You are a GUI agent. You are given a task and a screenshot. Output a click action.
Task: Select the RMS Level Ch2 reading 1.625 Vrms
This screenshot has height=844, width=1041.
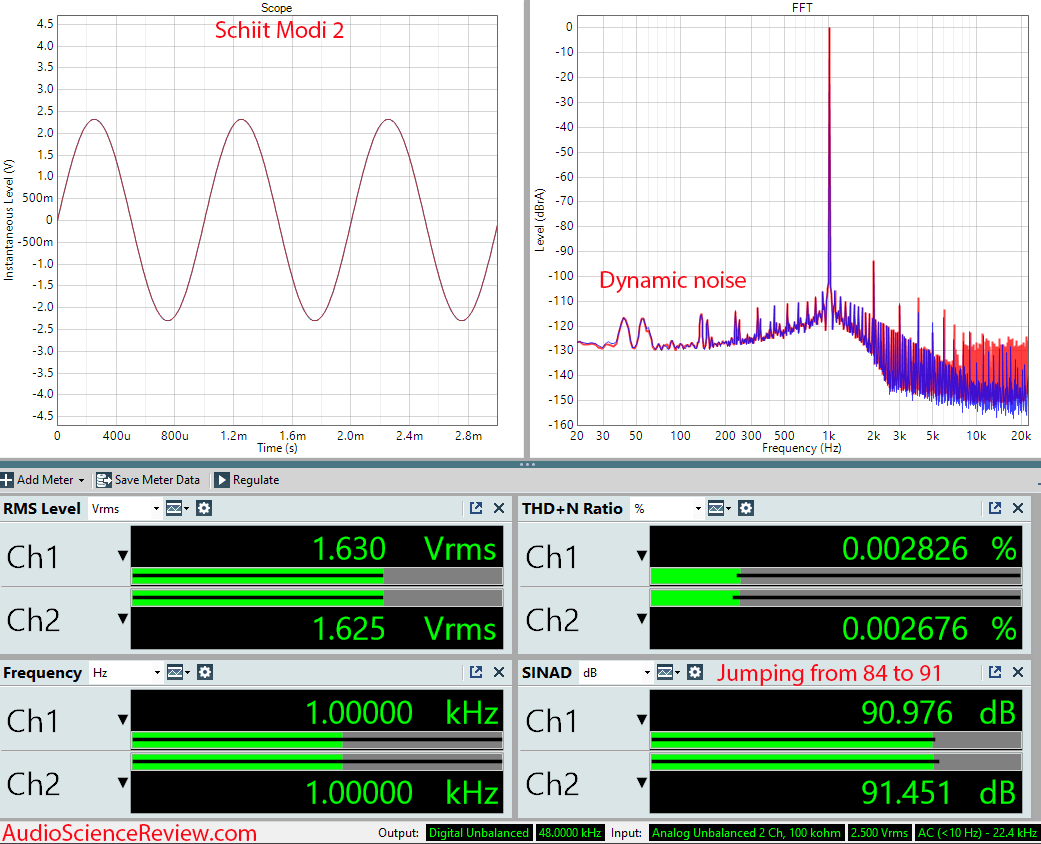(x=404, y=628)
